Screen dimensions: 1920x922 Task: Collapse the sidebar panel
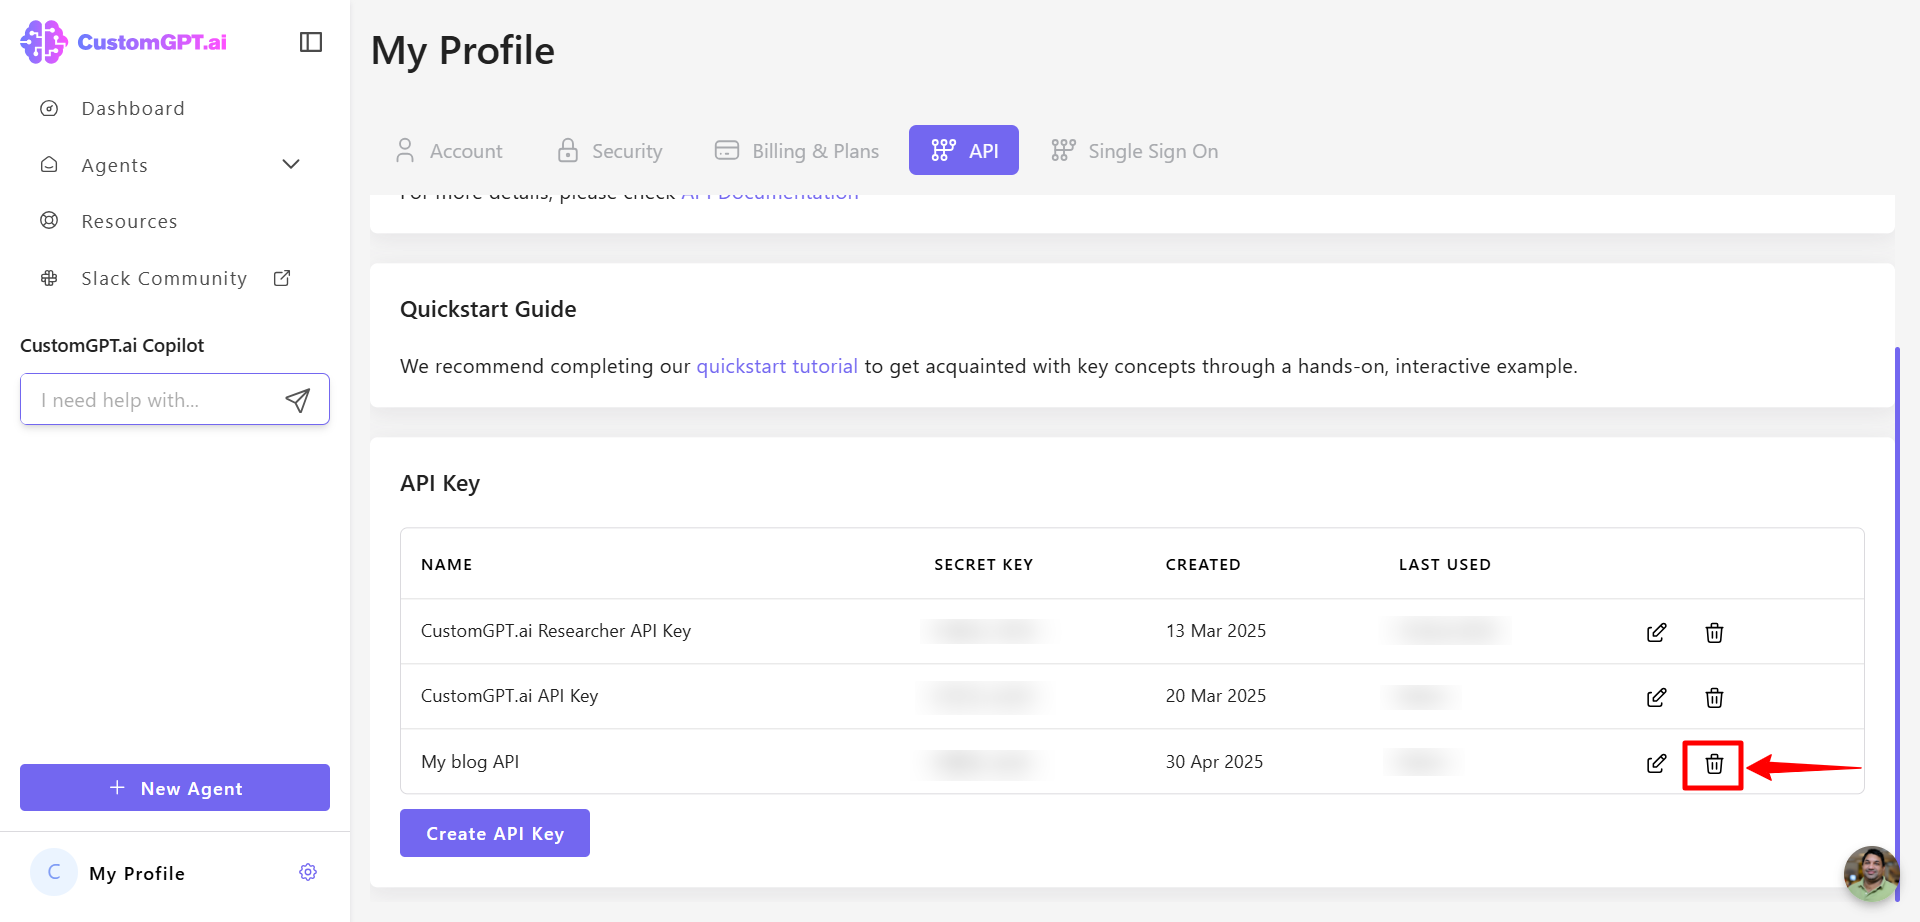(311, 42)
